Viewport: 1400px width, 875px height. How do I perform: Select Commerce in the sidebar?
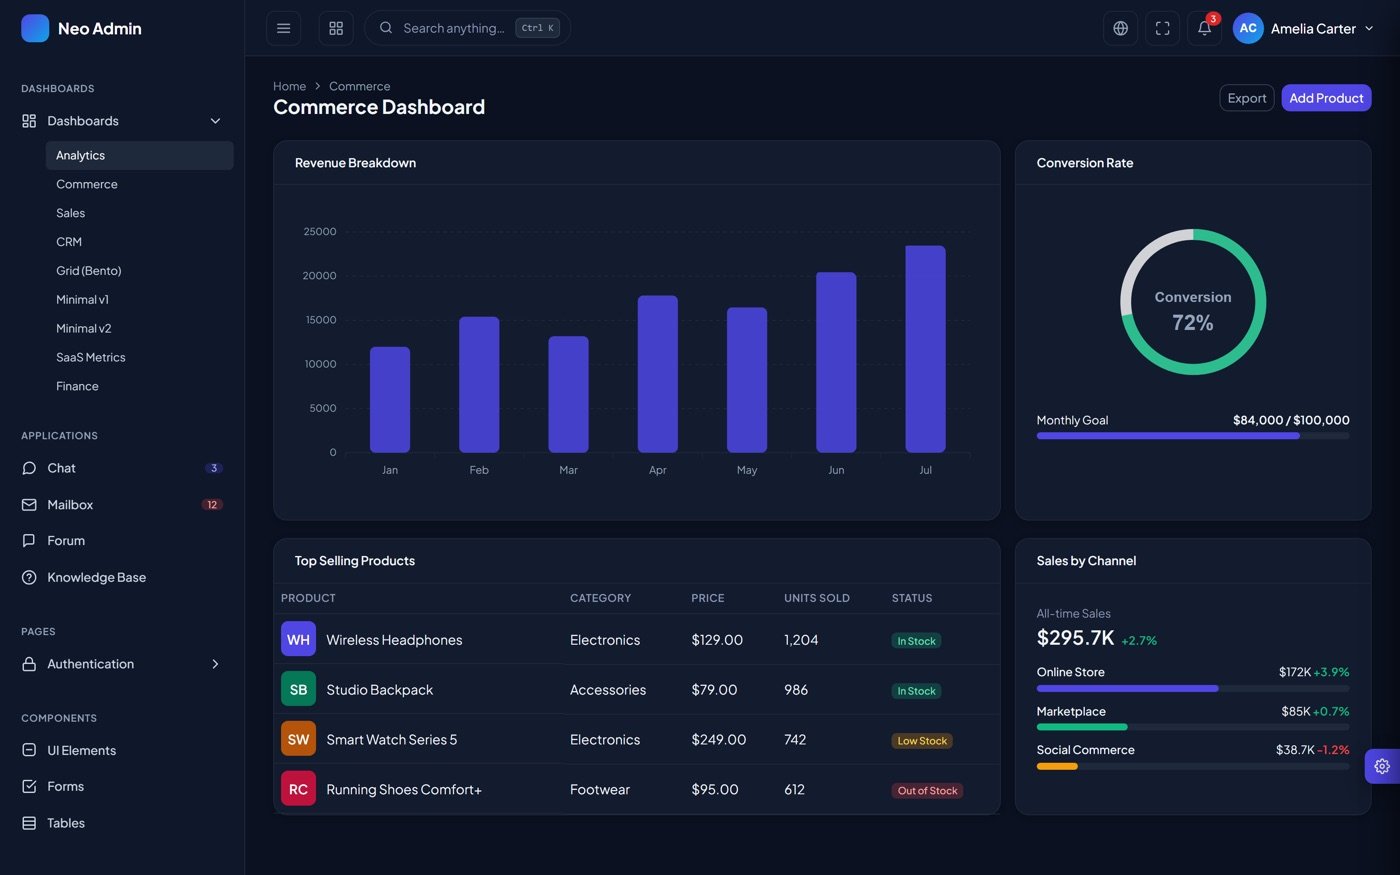(x=139, y=184)
